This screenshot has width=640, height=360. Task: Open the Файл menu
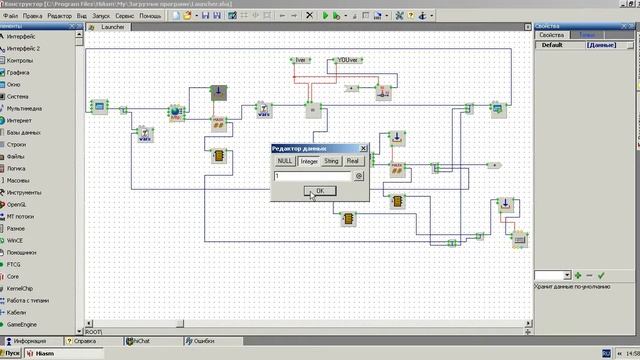[x=10, y=16]
